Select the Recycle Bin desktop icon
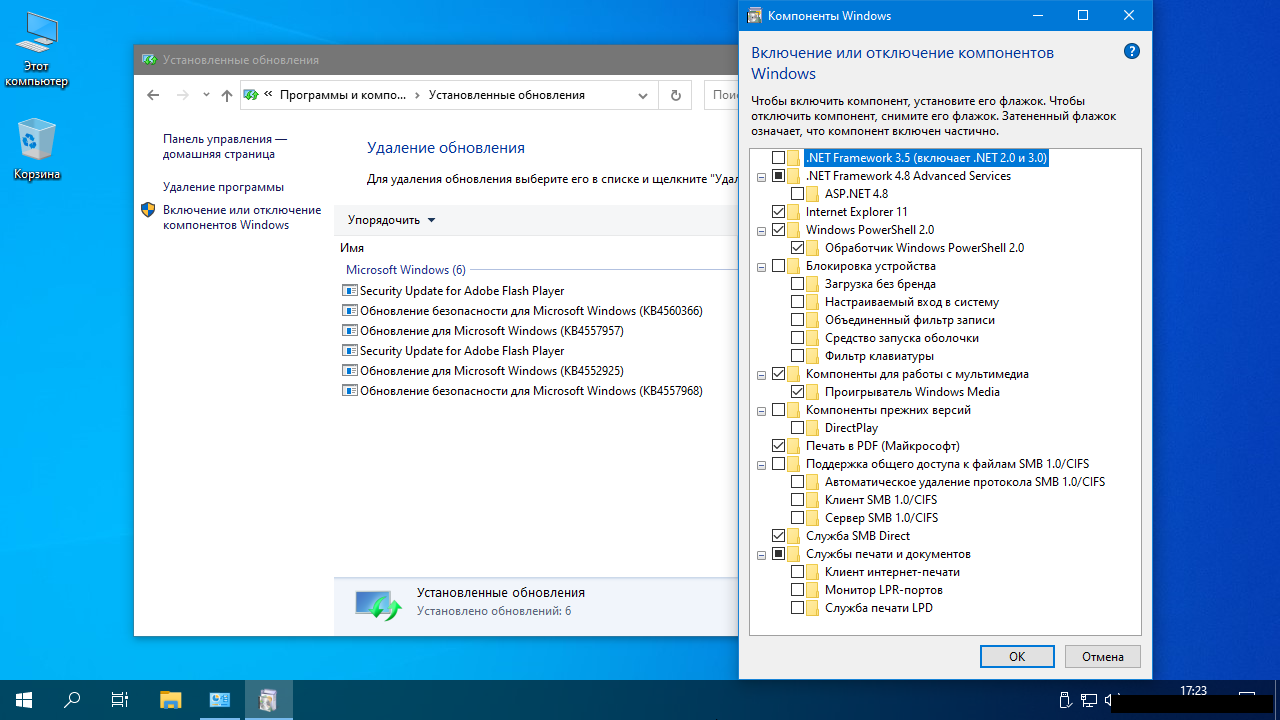 coord(37,150)
